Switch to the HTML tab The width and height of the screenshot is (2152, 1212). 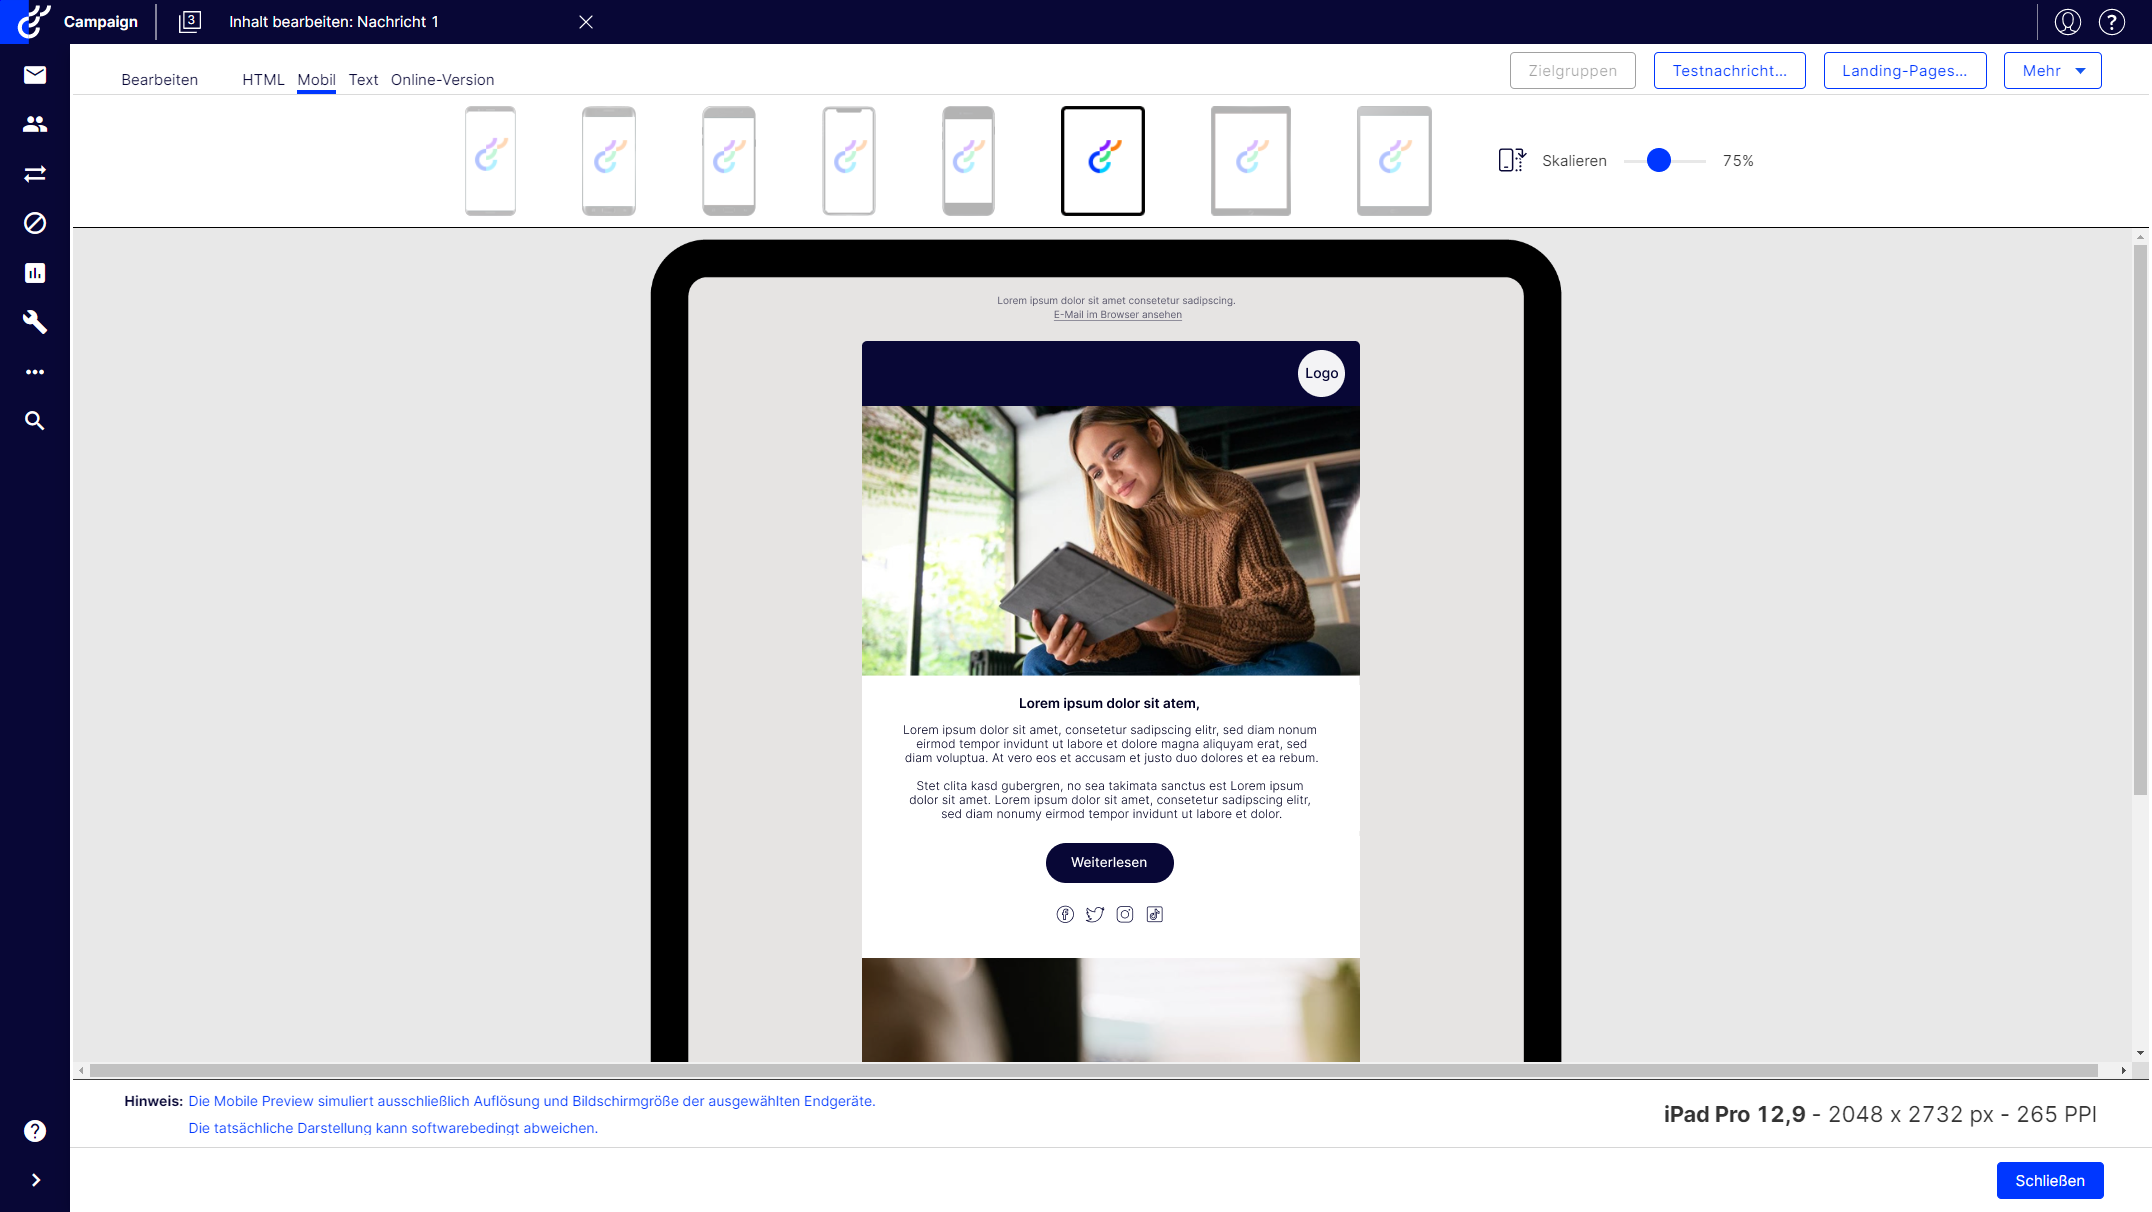[263, 80]
